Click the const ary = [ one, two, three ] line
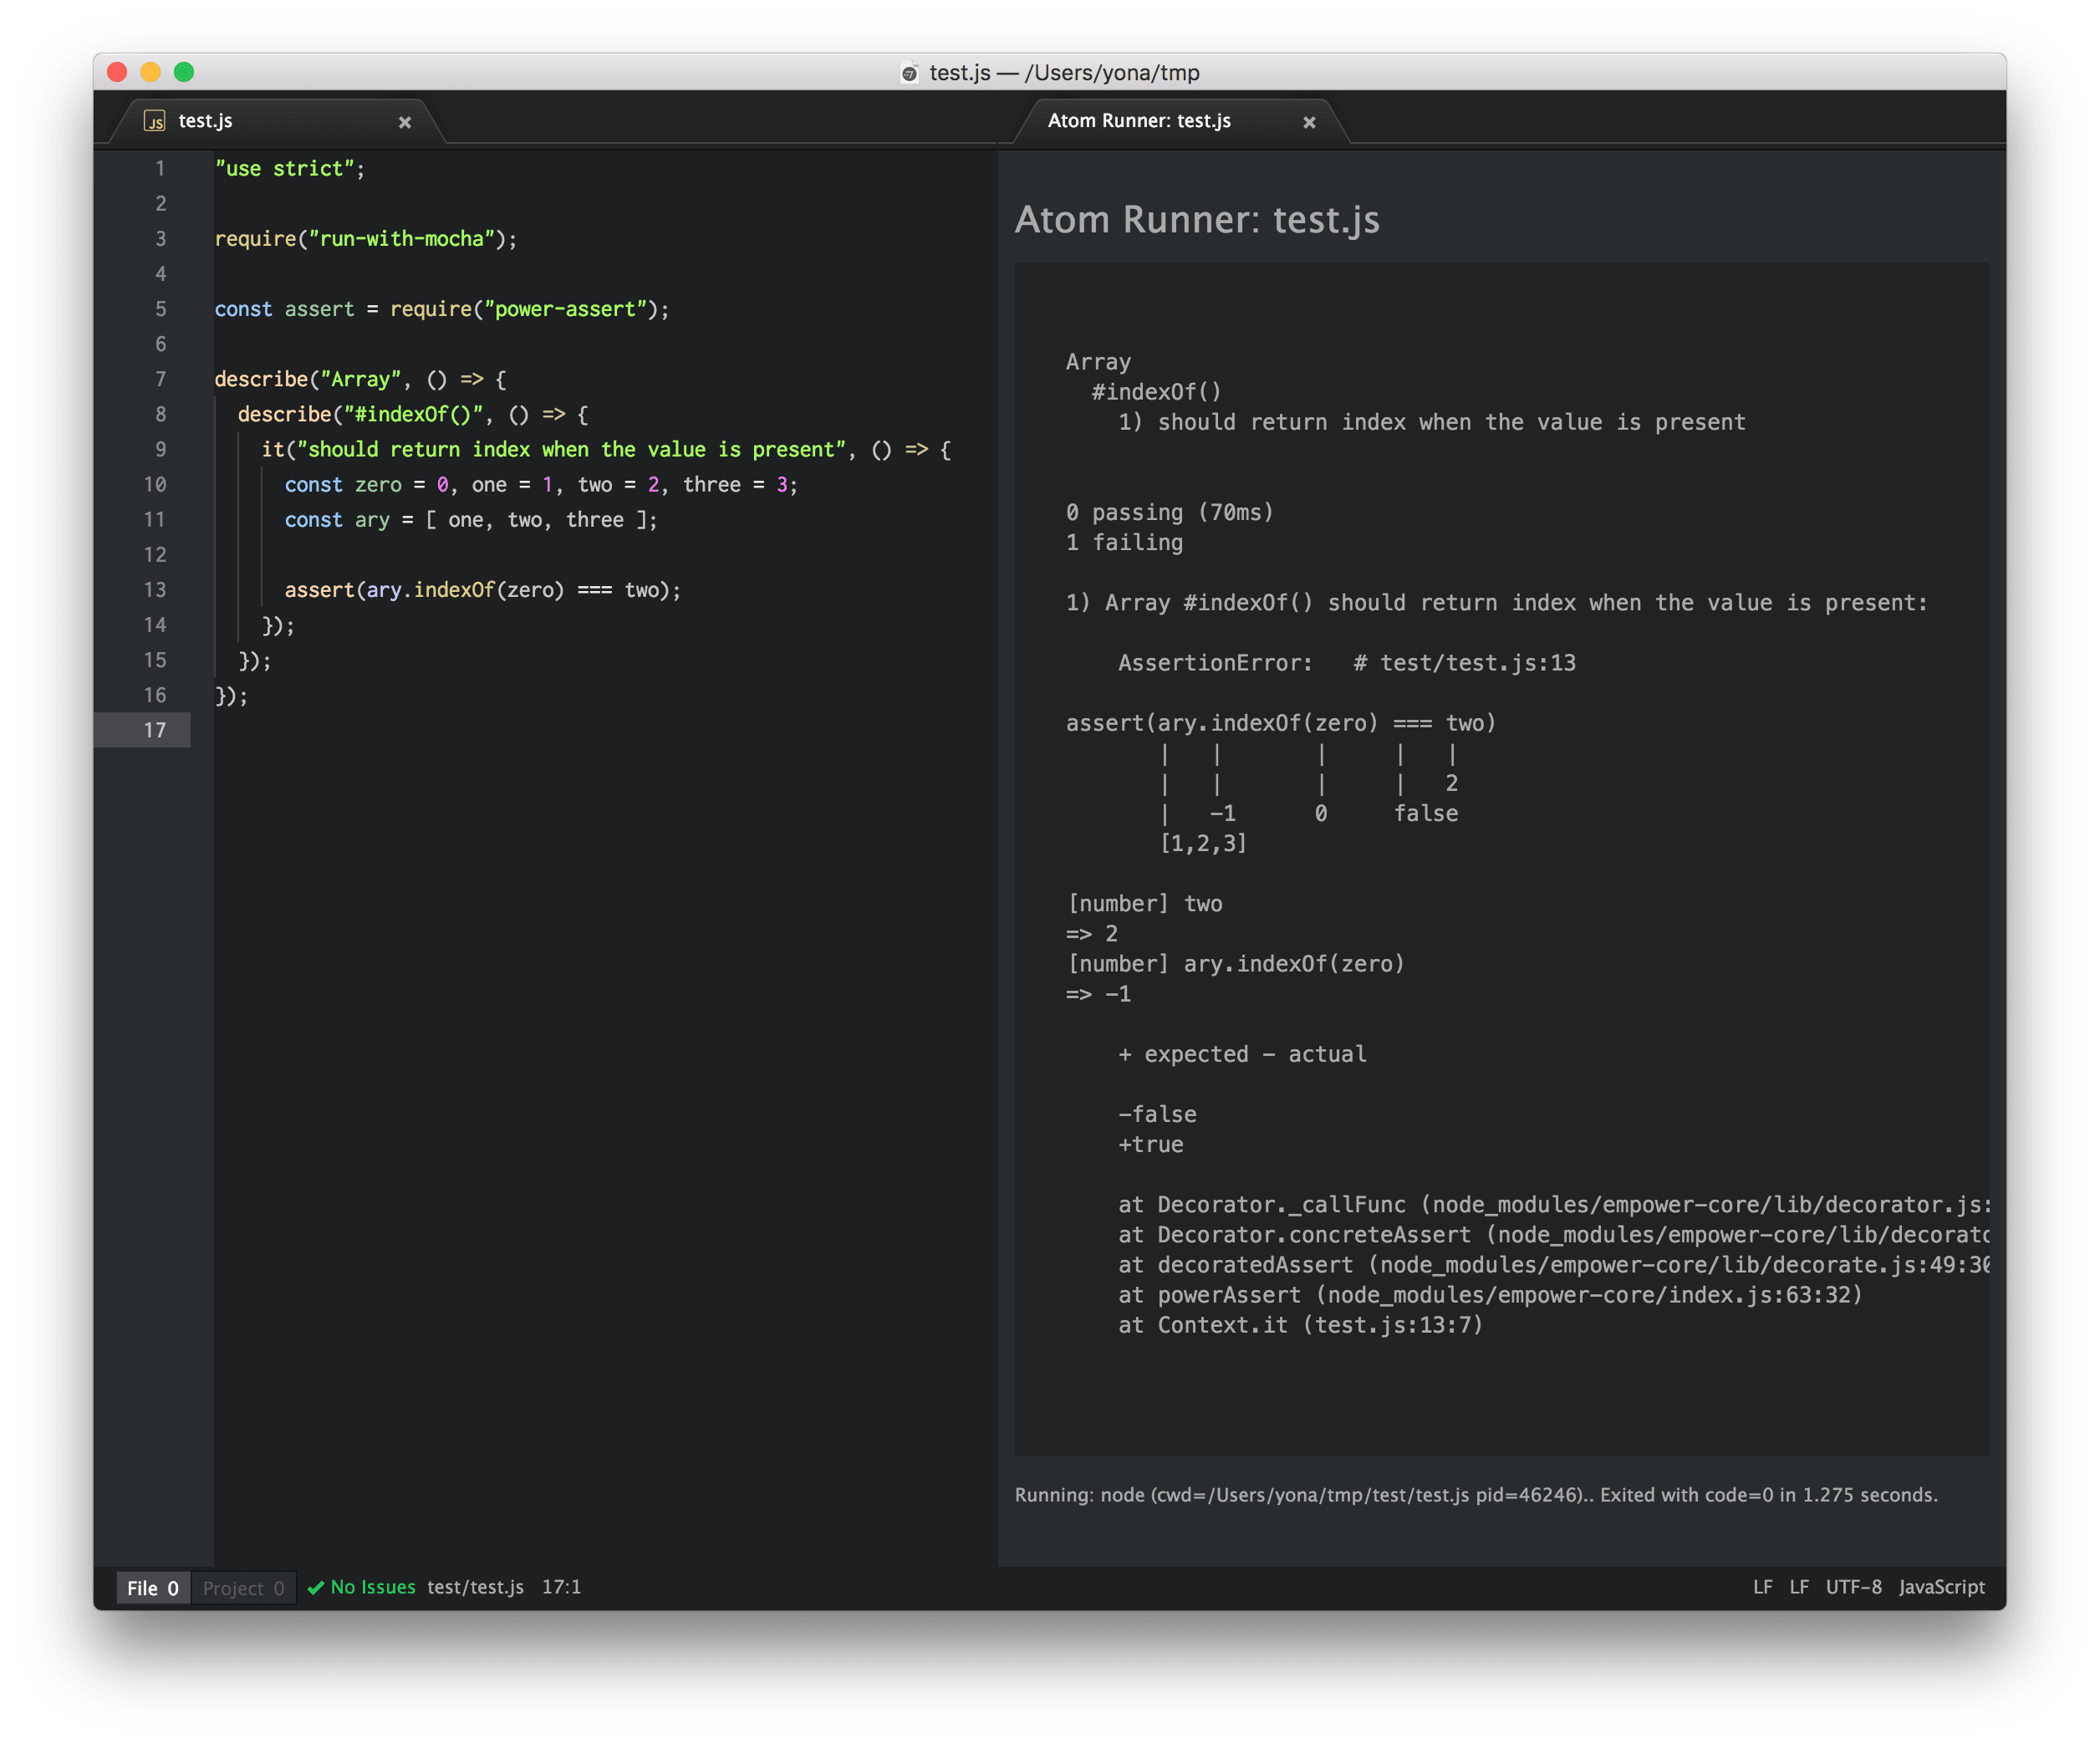 (471, 520)
